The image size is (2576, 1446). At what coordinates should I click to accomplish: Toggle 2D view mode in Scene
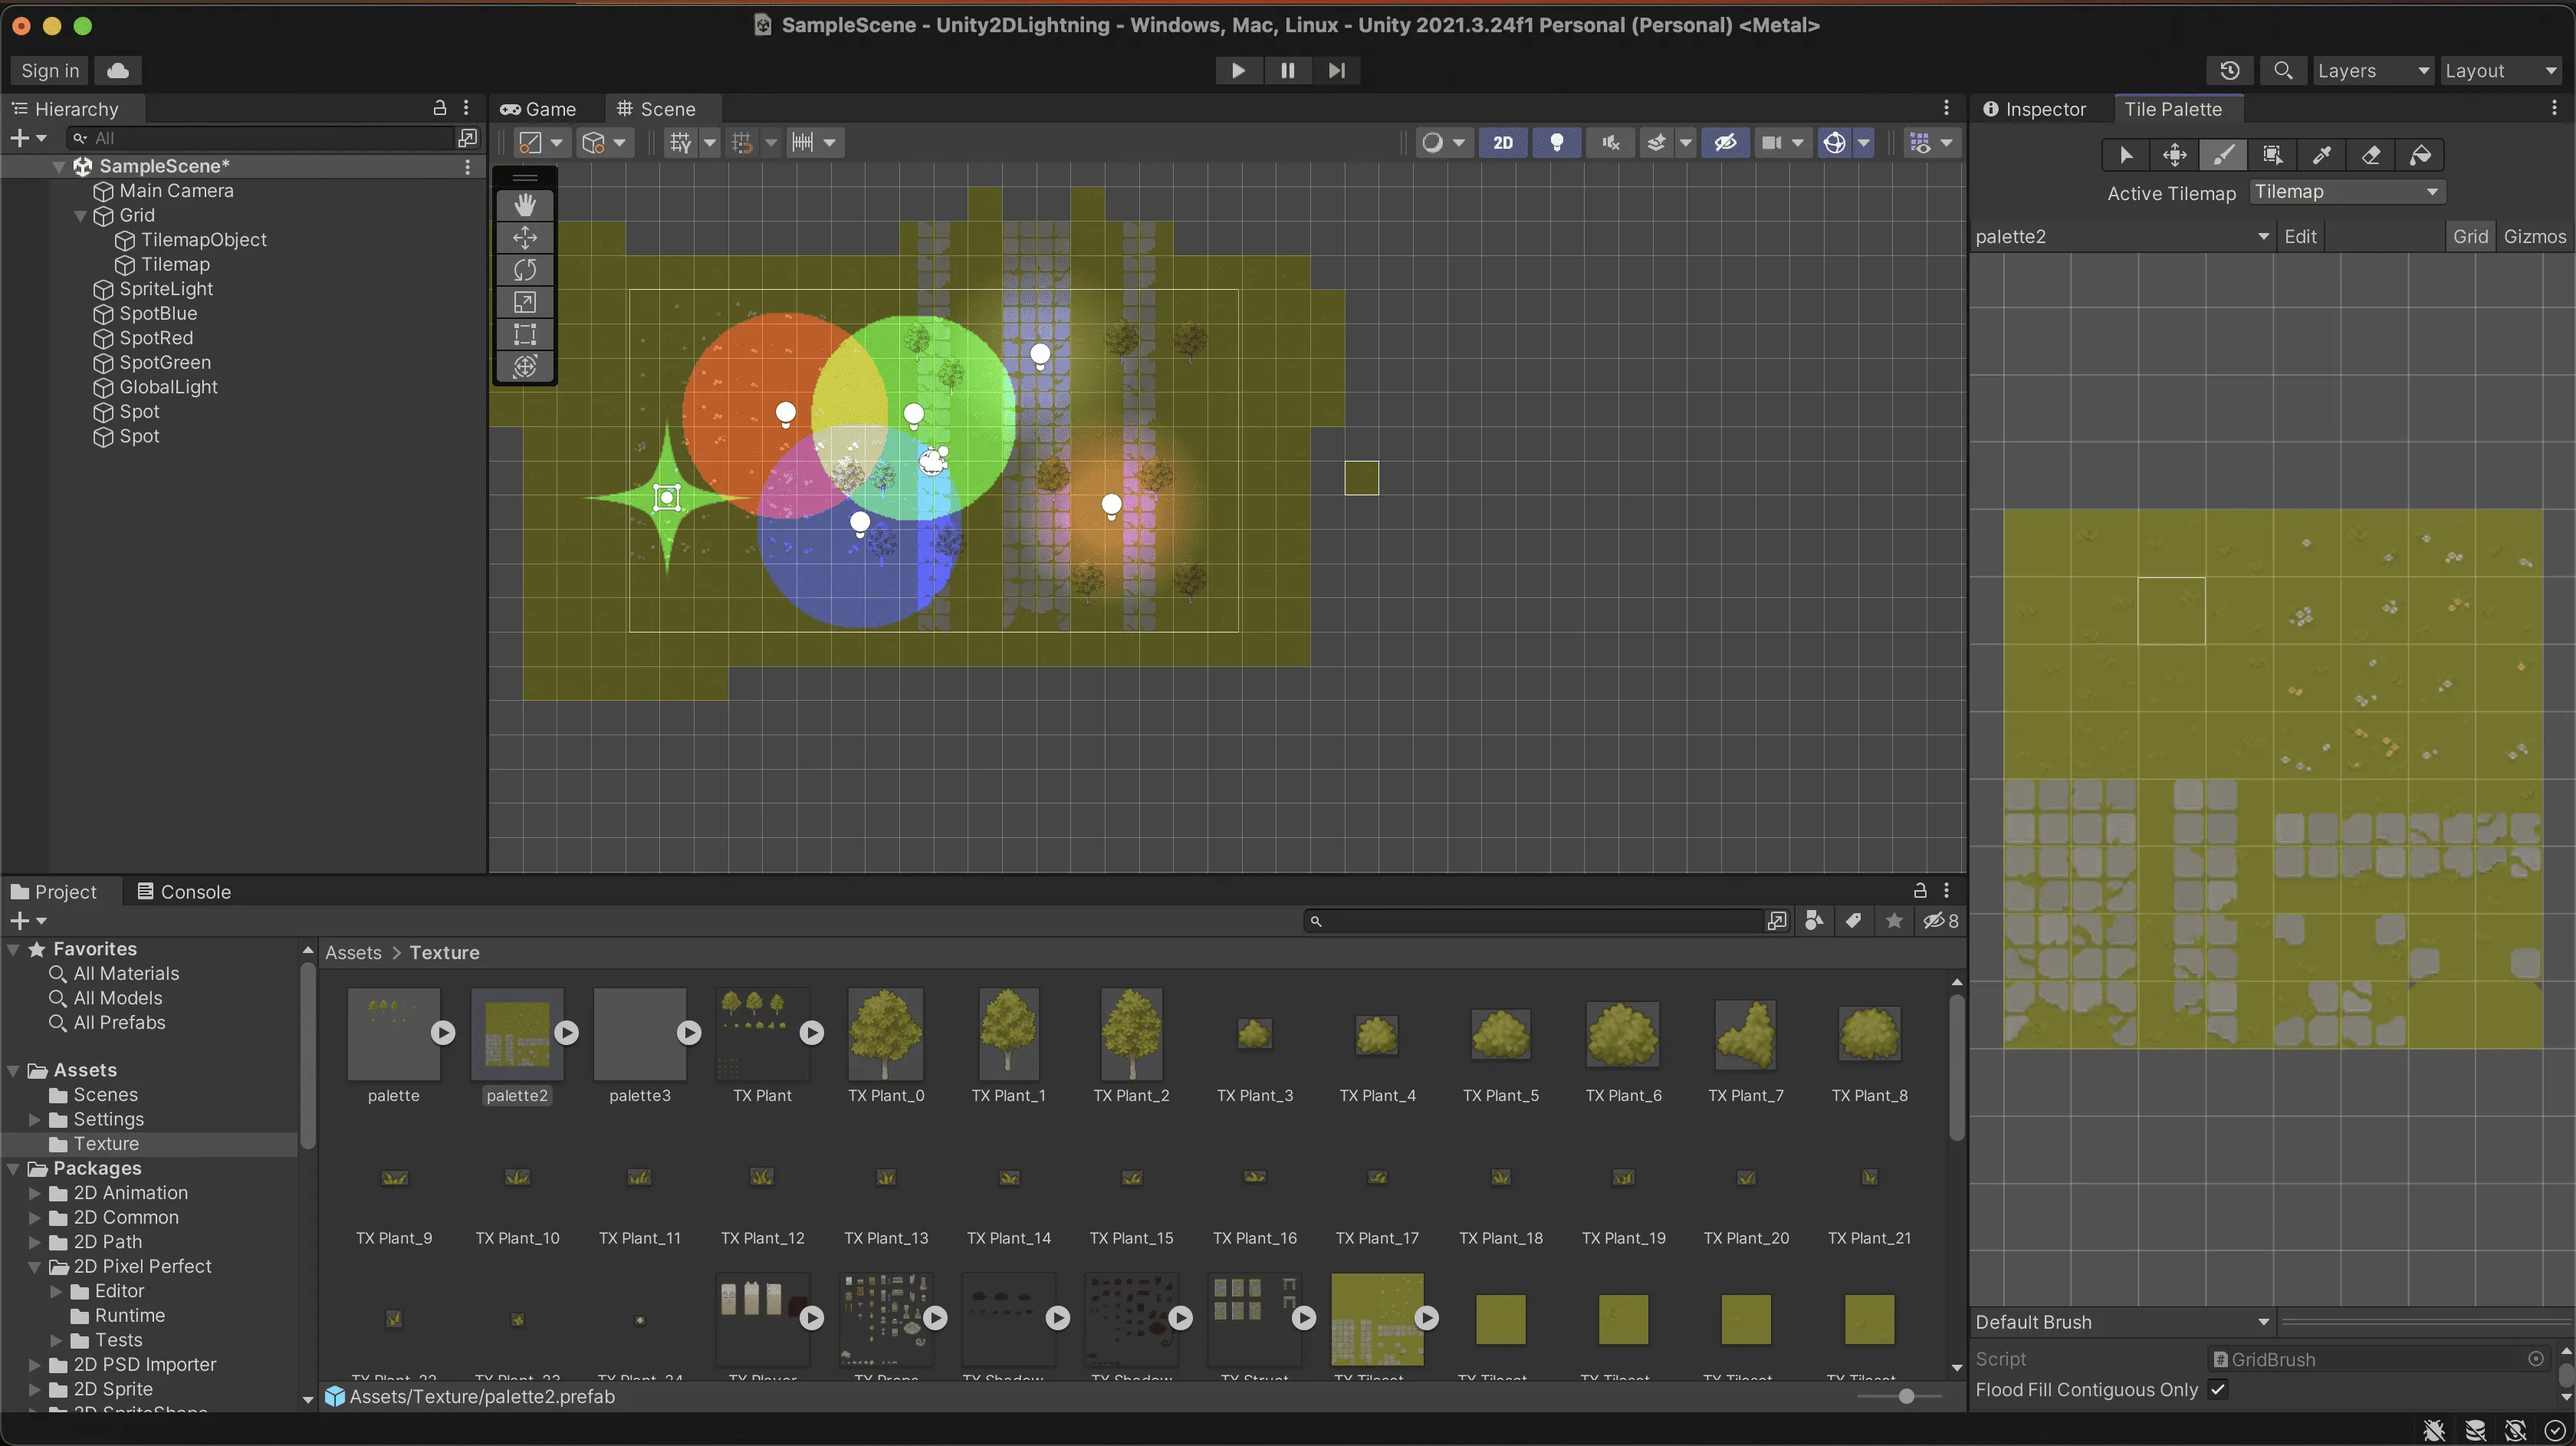click(1503, 142)
